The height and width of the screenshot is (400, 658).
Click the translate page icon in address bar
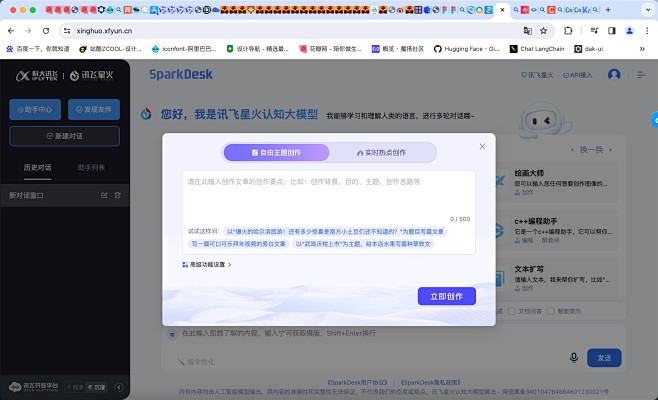click(x=527, y=31)
